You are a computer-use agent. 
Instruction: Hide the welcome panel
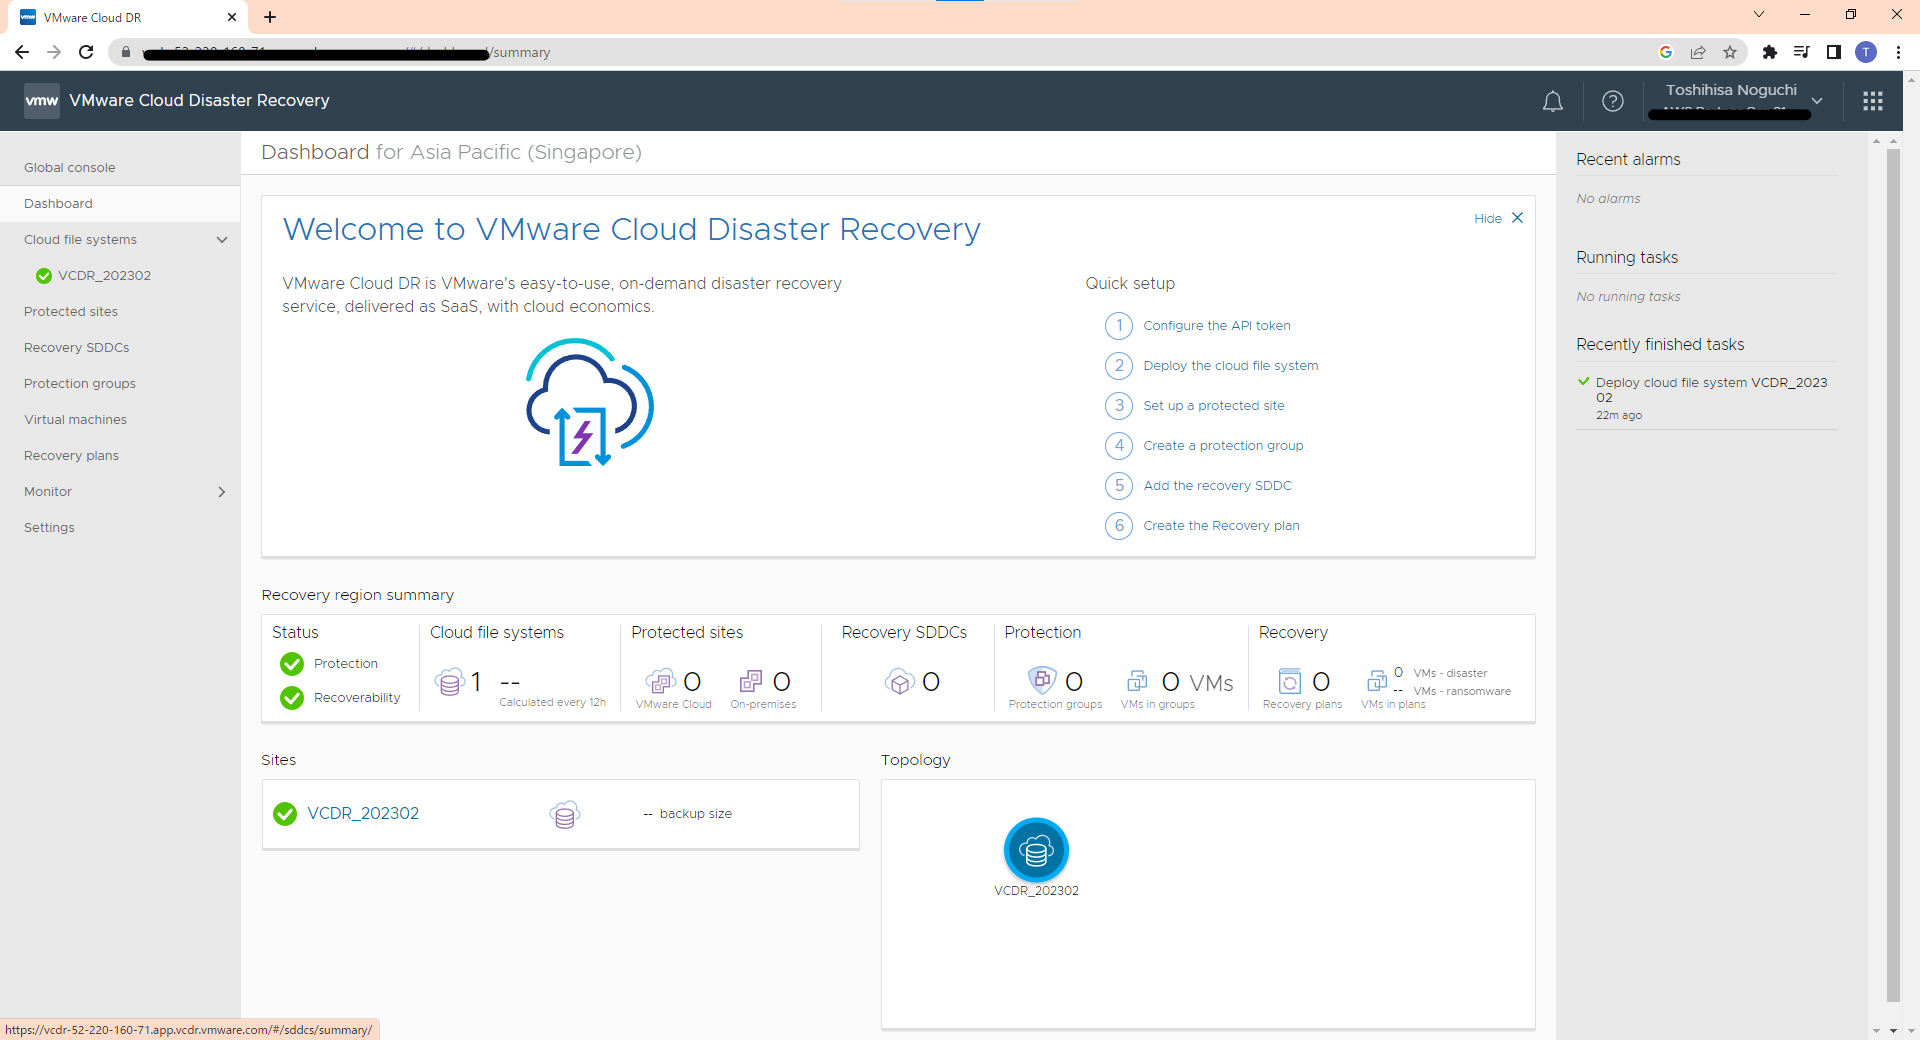point(1487,219)
